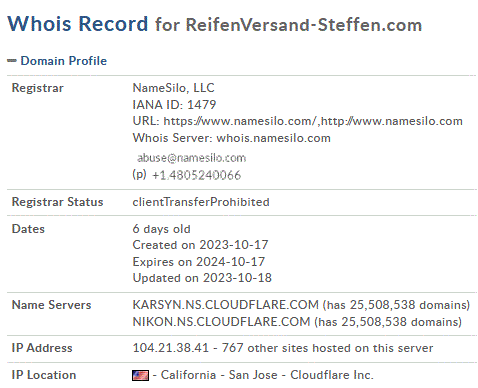Click the Domain Profile heading
This screenshot has height=388, width=478.
point(64,61)
